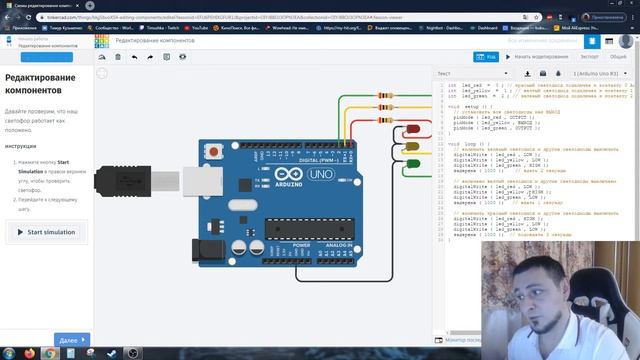The height and width of the screenshot is (360, 640).
Task: Click the code line 'void setup'
Action: 470,107
